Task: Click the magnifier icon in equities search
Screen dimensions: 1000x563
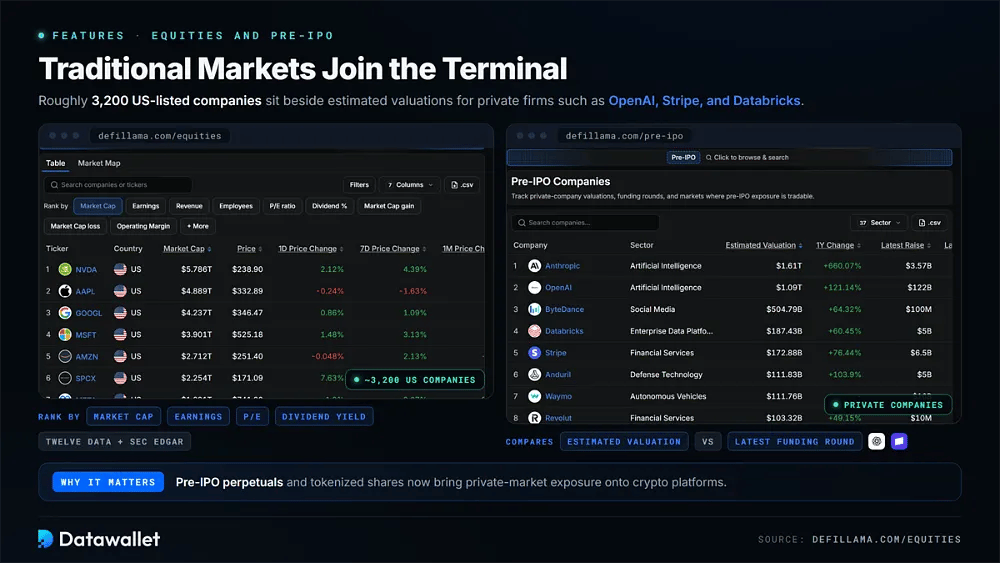Action: click(x=54, y=185)
